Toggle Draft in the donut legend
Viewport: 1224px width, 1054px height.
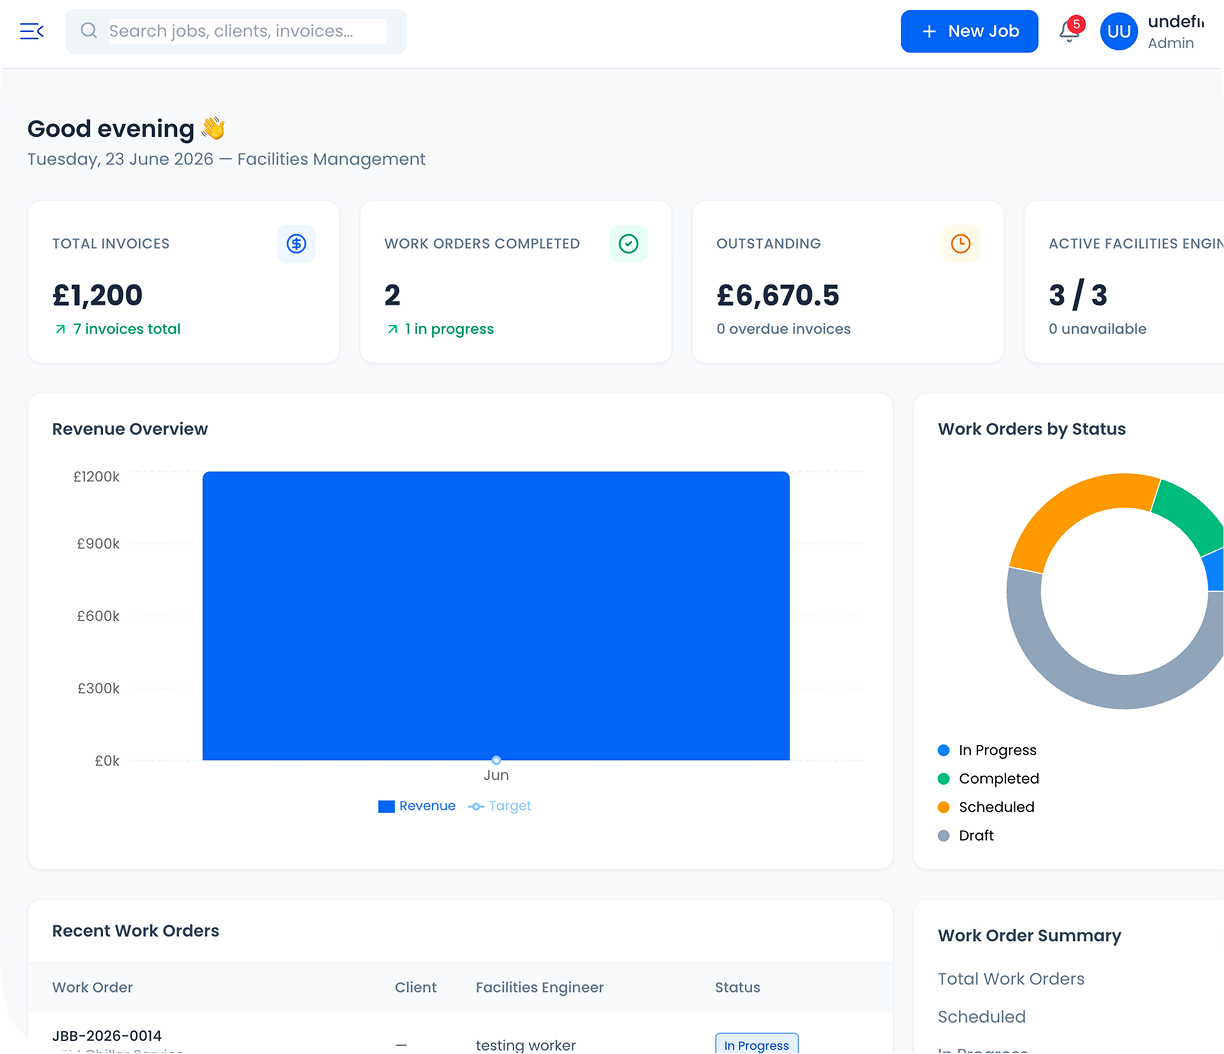tap(966, 835)
